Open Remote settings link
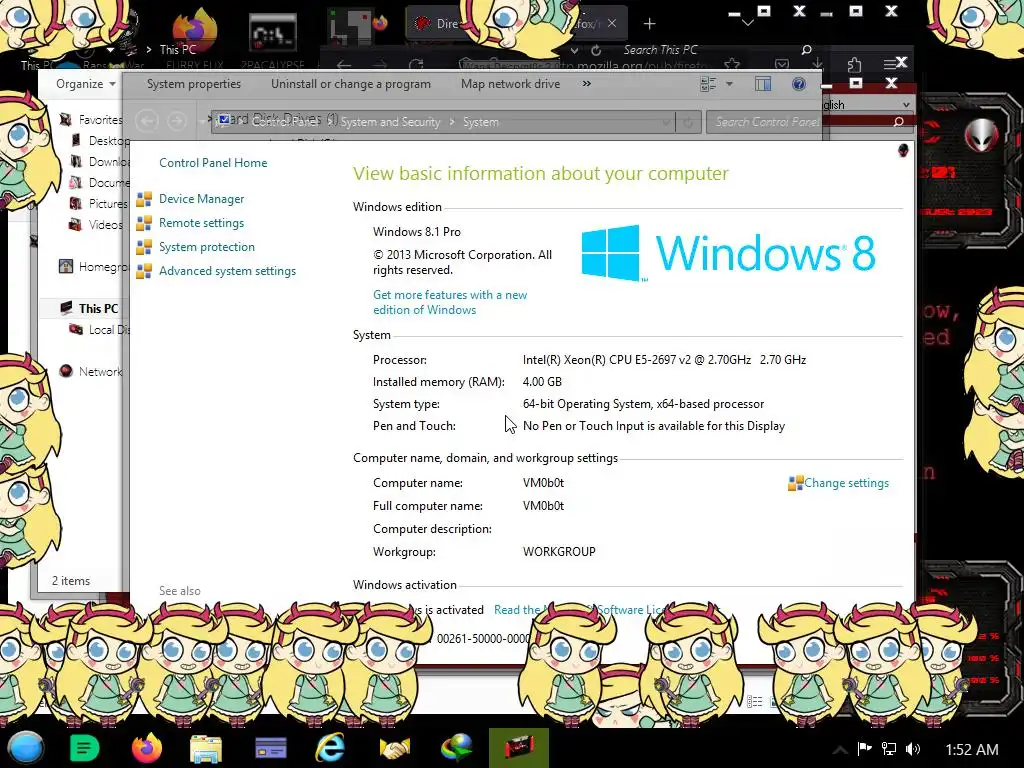Viewport: 1024px width, 768px height. tap(201, 223)
